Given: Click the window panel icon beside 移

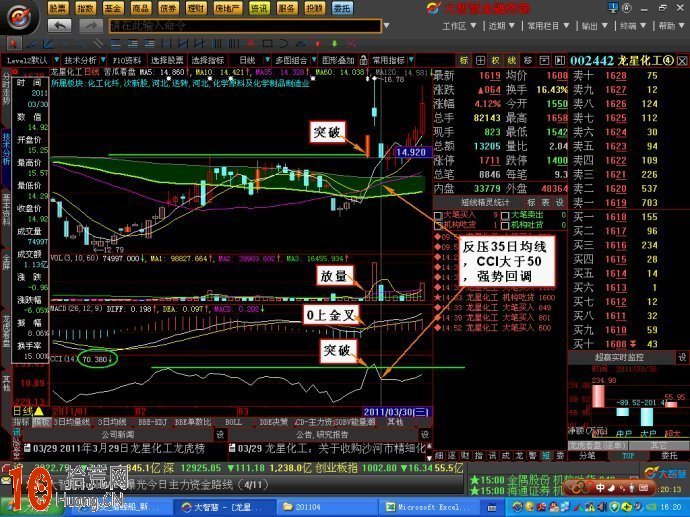Looking at the screenshot, I should tap(544, 60).
